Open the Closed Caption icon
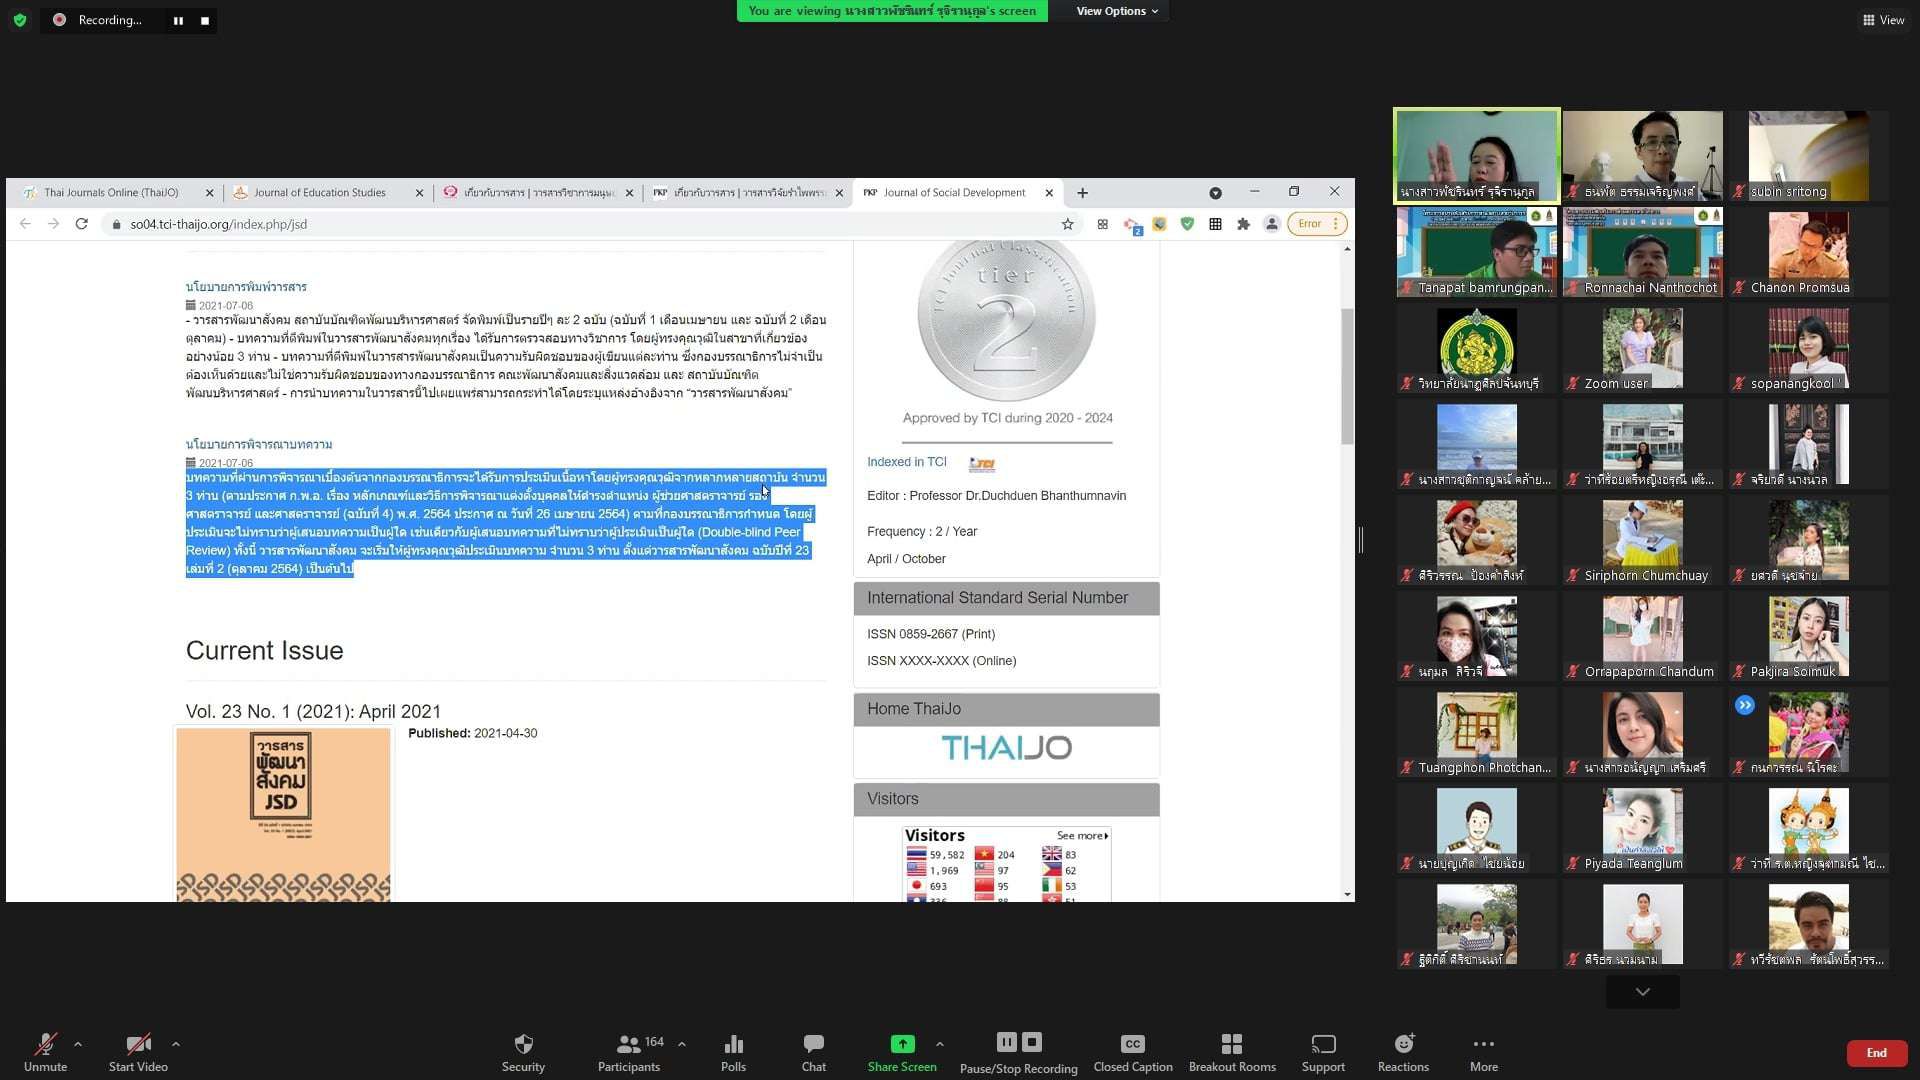Image resolution: width=1920 pixels, height=1080 pixels. 1132,1045
